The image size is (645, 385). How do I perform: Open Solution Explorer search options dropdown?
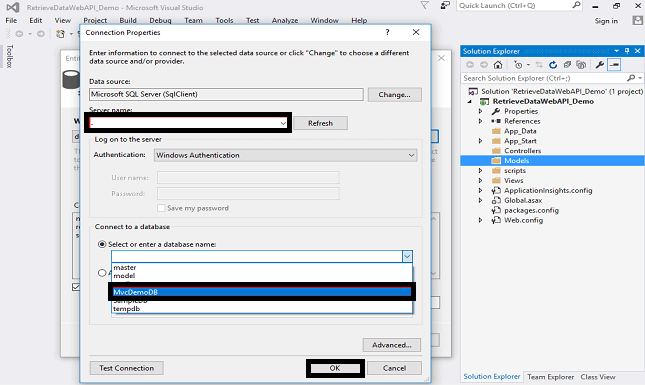[x=640, y=78]
